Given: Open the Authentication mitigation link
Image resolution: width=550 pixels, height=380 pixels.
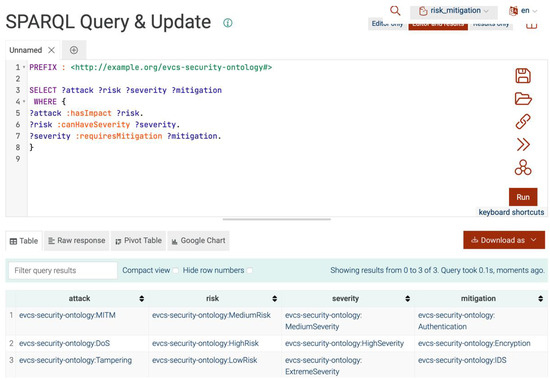Looking at the screenshot, I should click(456, 321).
